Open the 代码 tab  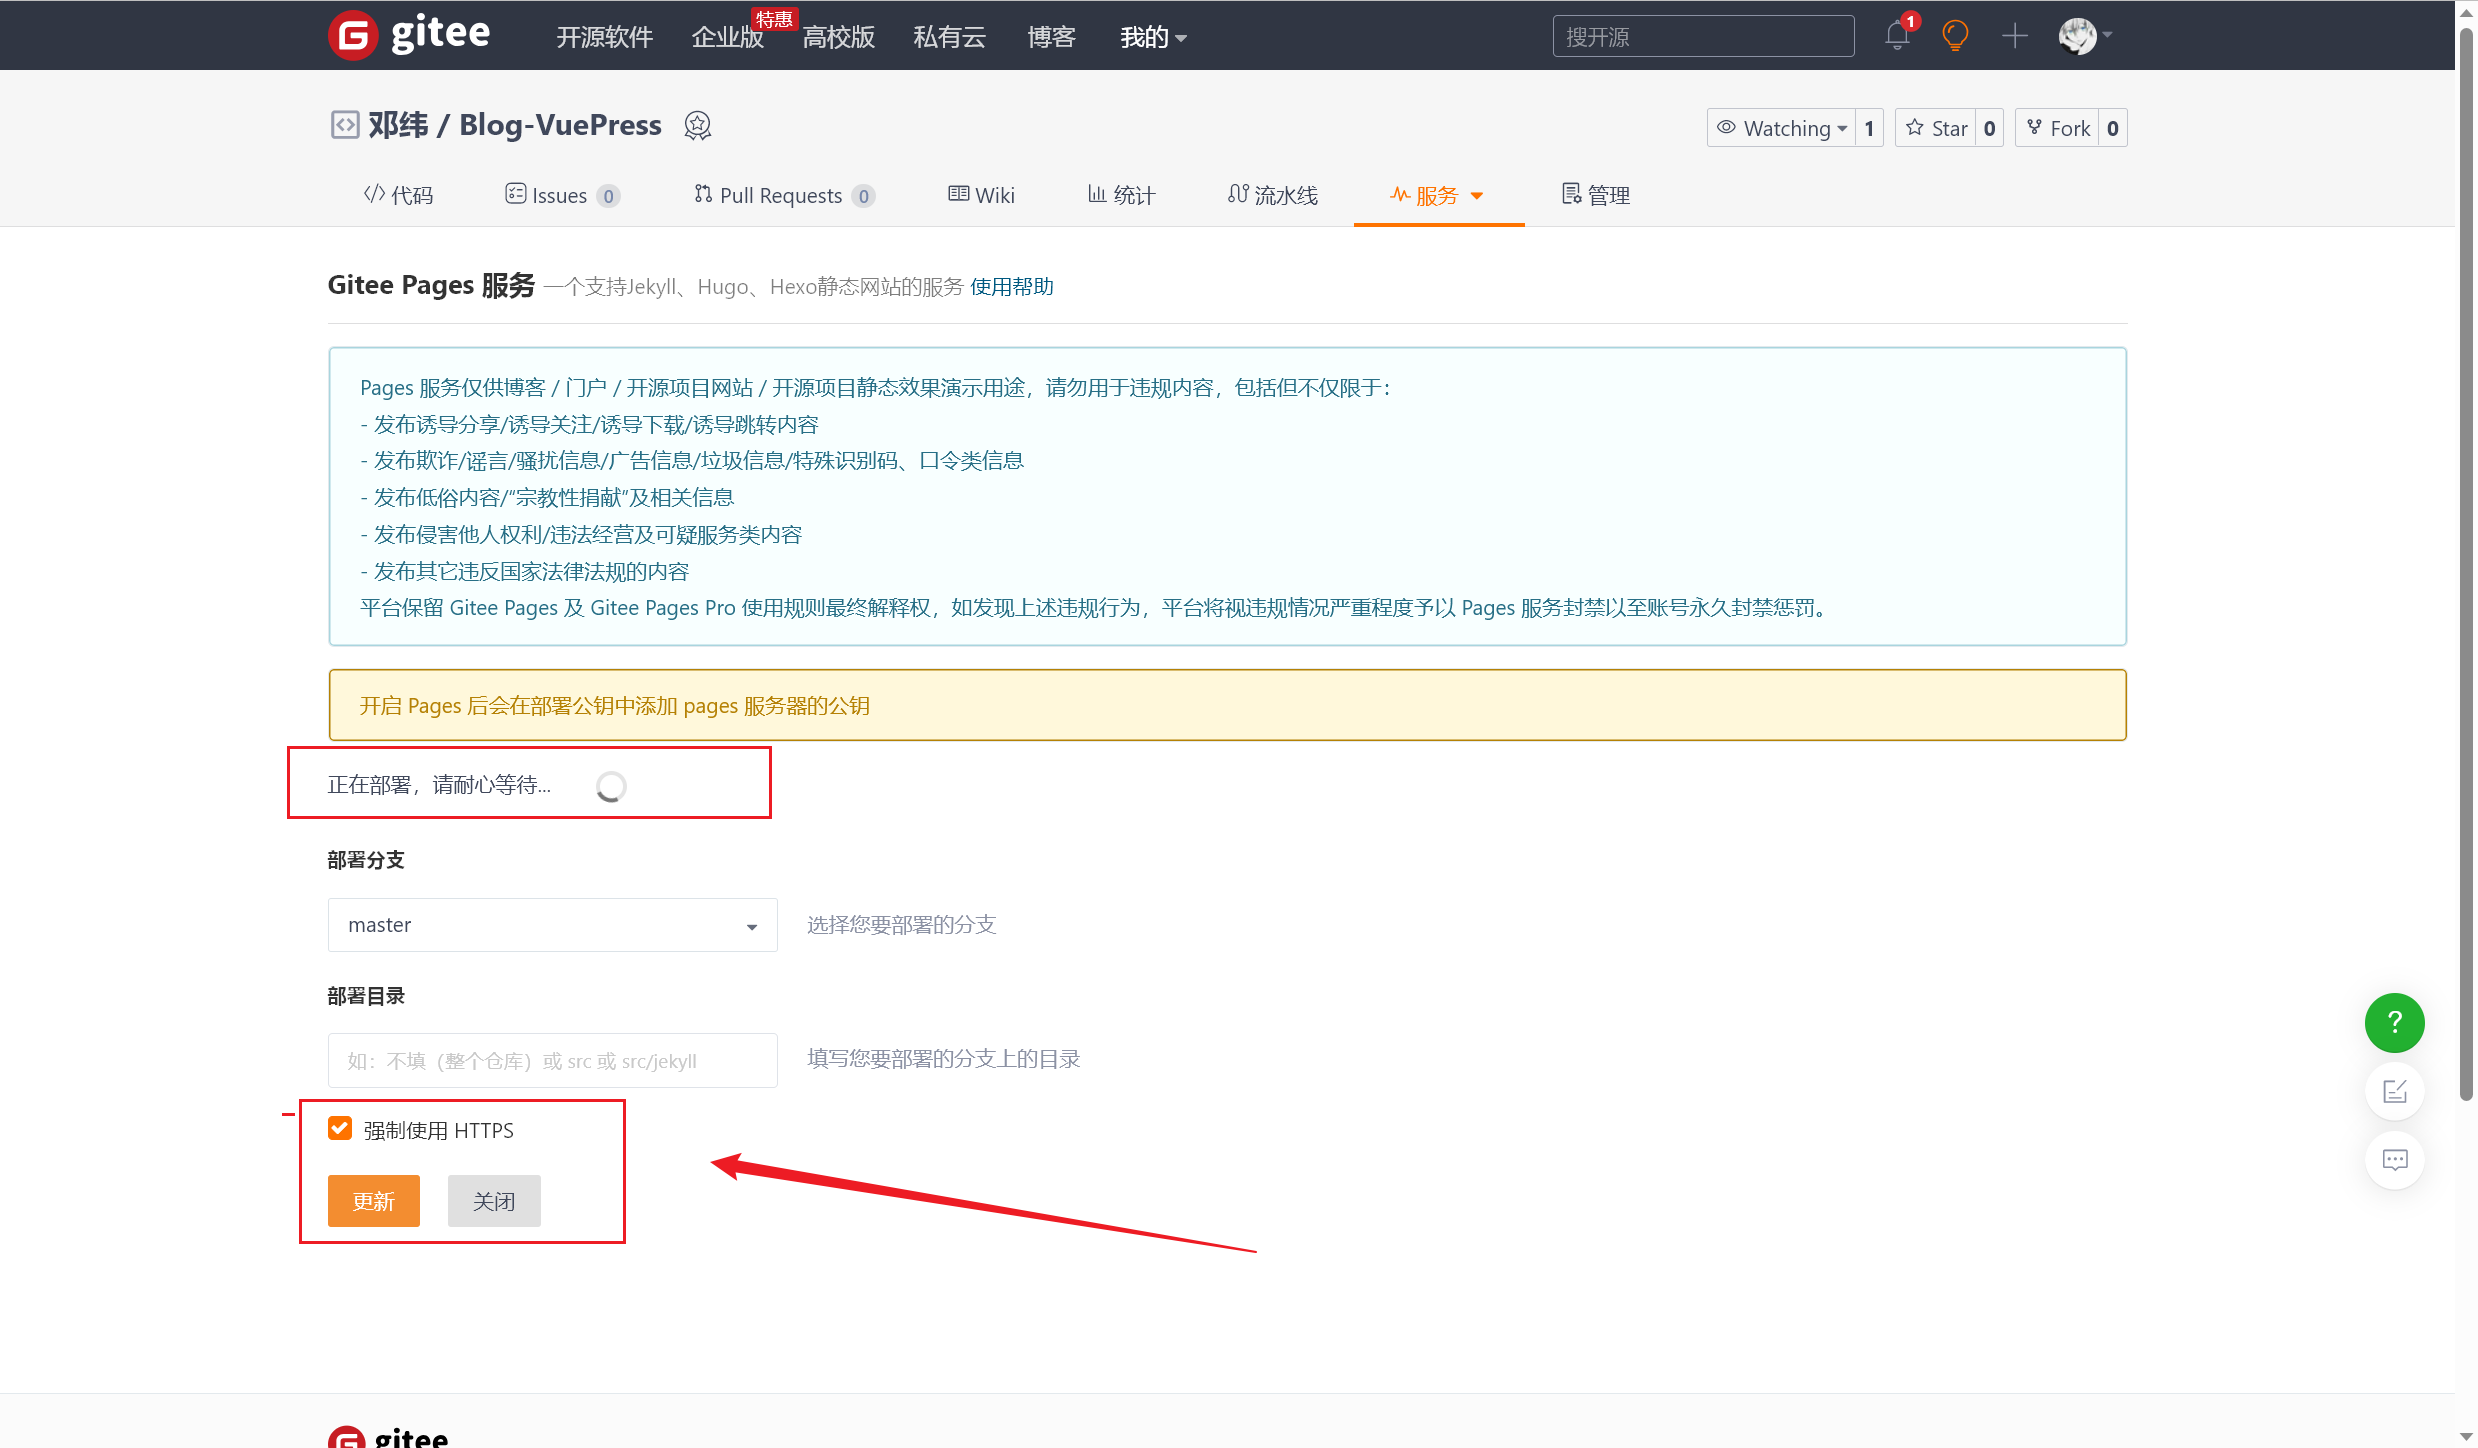(398, 195)
